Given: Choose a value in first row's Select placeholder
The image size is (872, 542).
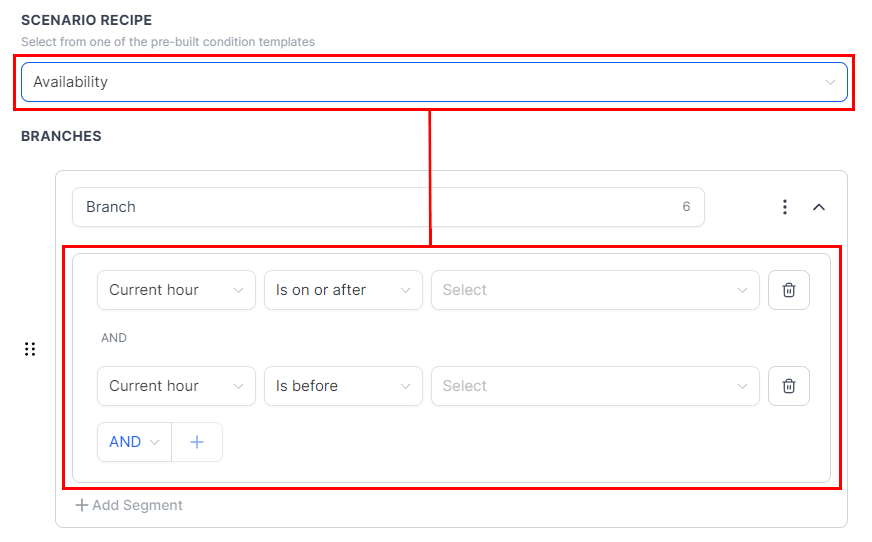Looking at the screenshot, I should pos(595,290).
